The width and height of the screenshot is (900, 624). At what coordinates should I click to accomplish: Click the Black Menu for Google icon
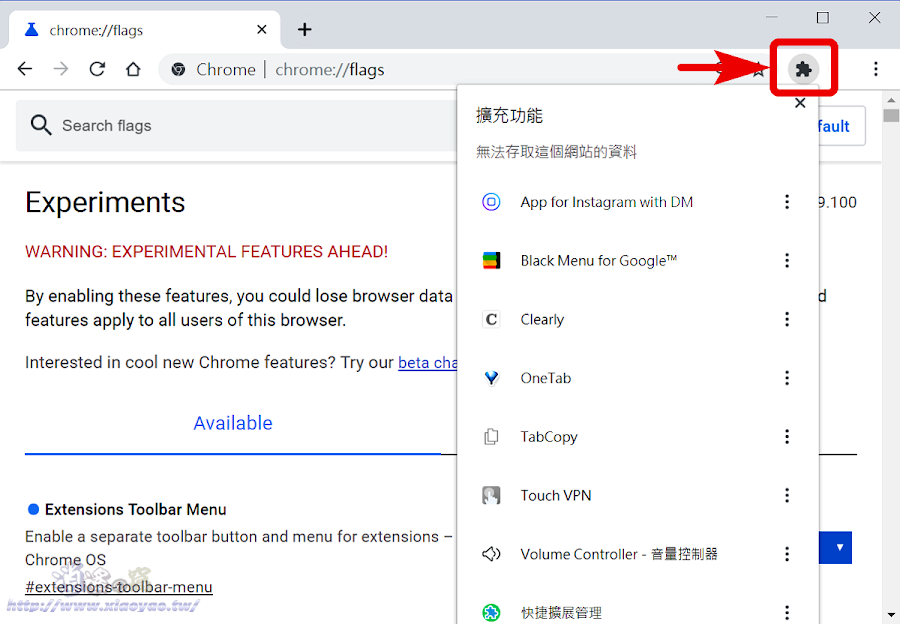pyautogui.click(x=491, y=261)
